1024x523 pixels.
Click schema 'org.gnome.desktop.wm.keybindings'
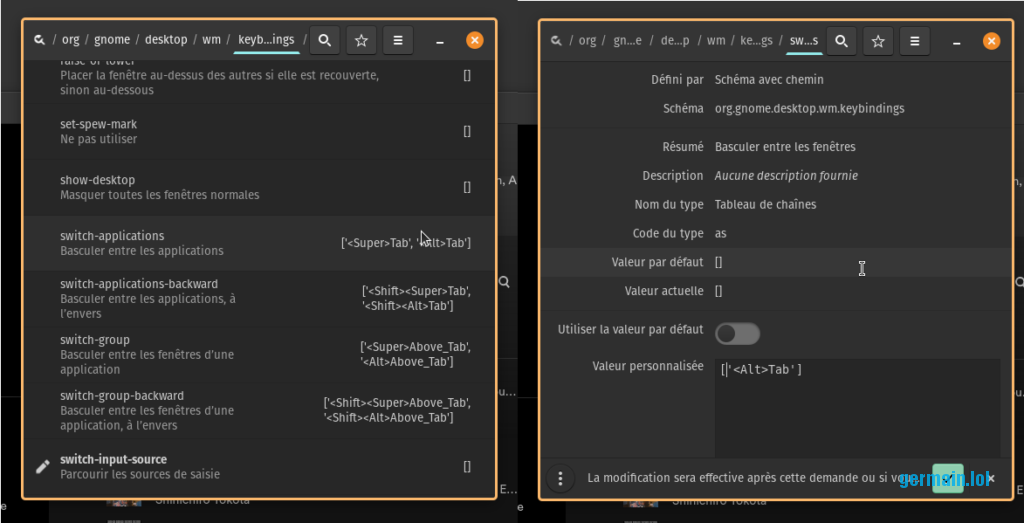click(810, 108)
